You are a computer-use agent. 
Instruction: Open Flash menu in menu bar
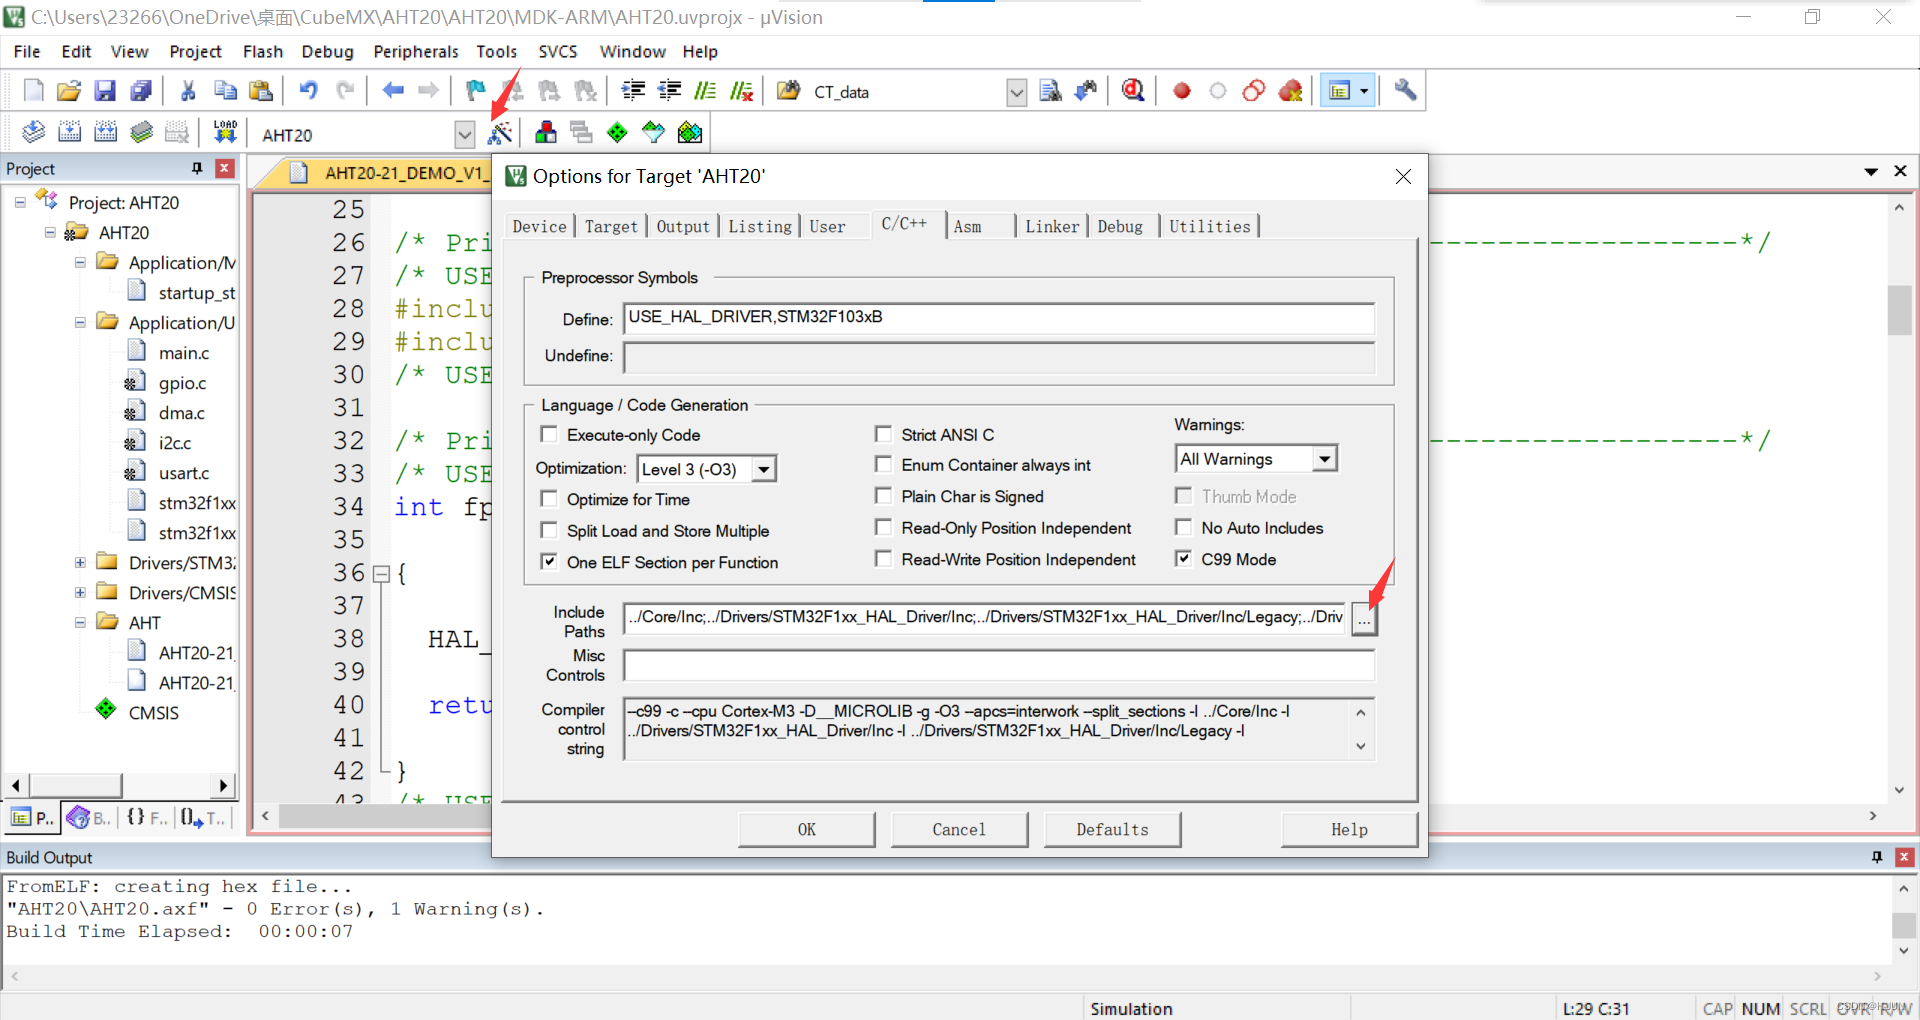point(263,51)
